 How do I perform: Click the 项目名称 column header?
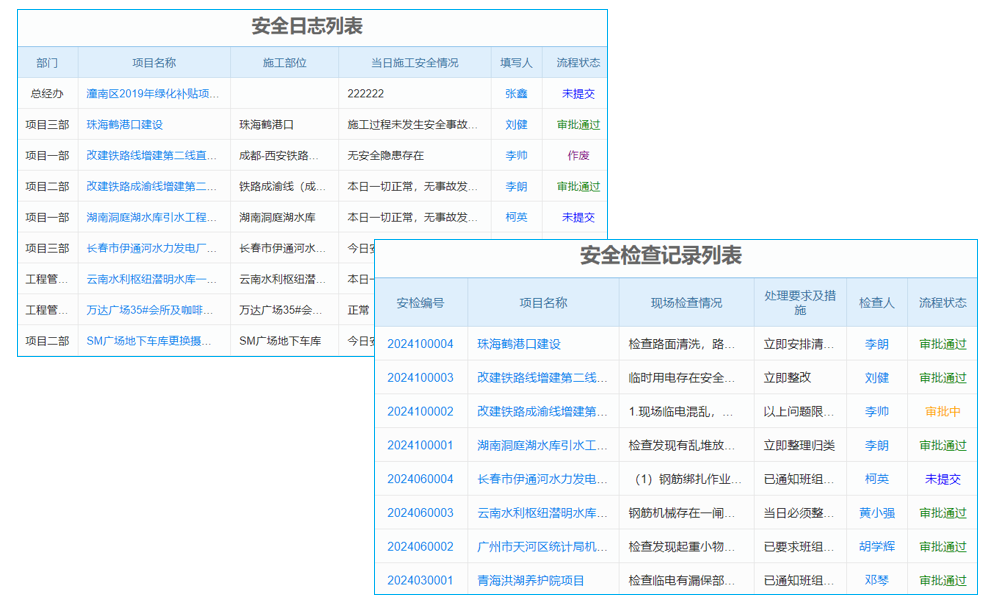[155, 62]
